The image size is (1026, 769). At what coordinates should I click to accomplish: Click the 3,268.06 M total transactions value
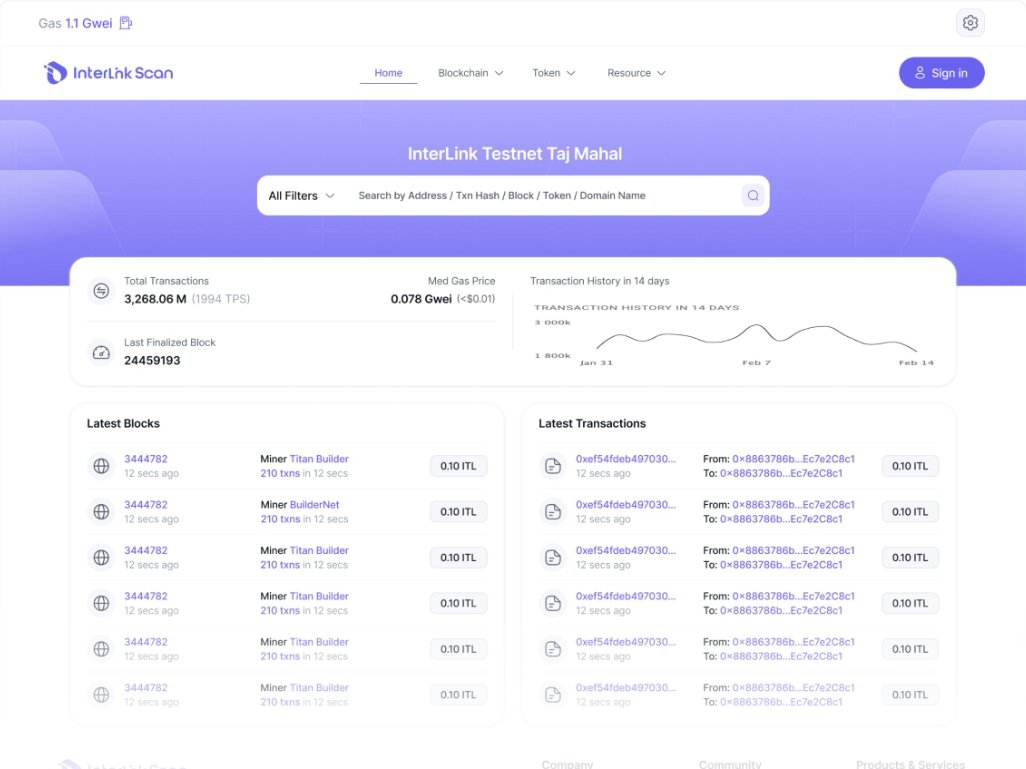155,299
